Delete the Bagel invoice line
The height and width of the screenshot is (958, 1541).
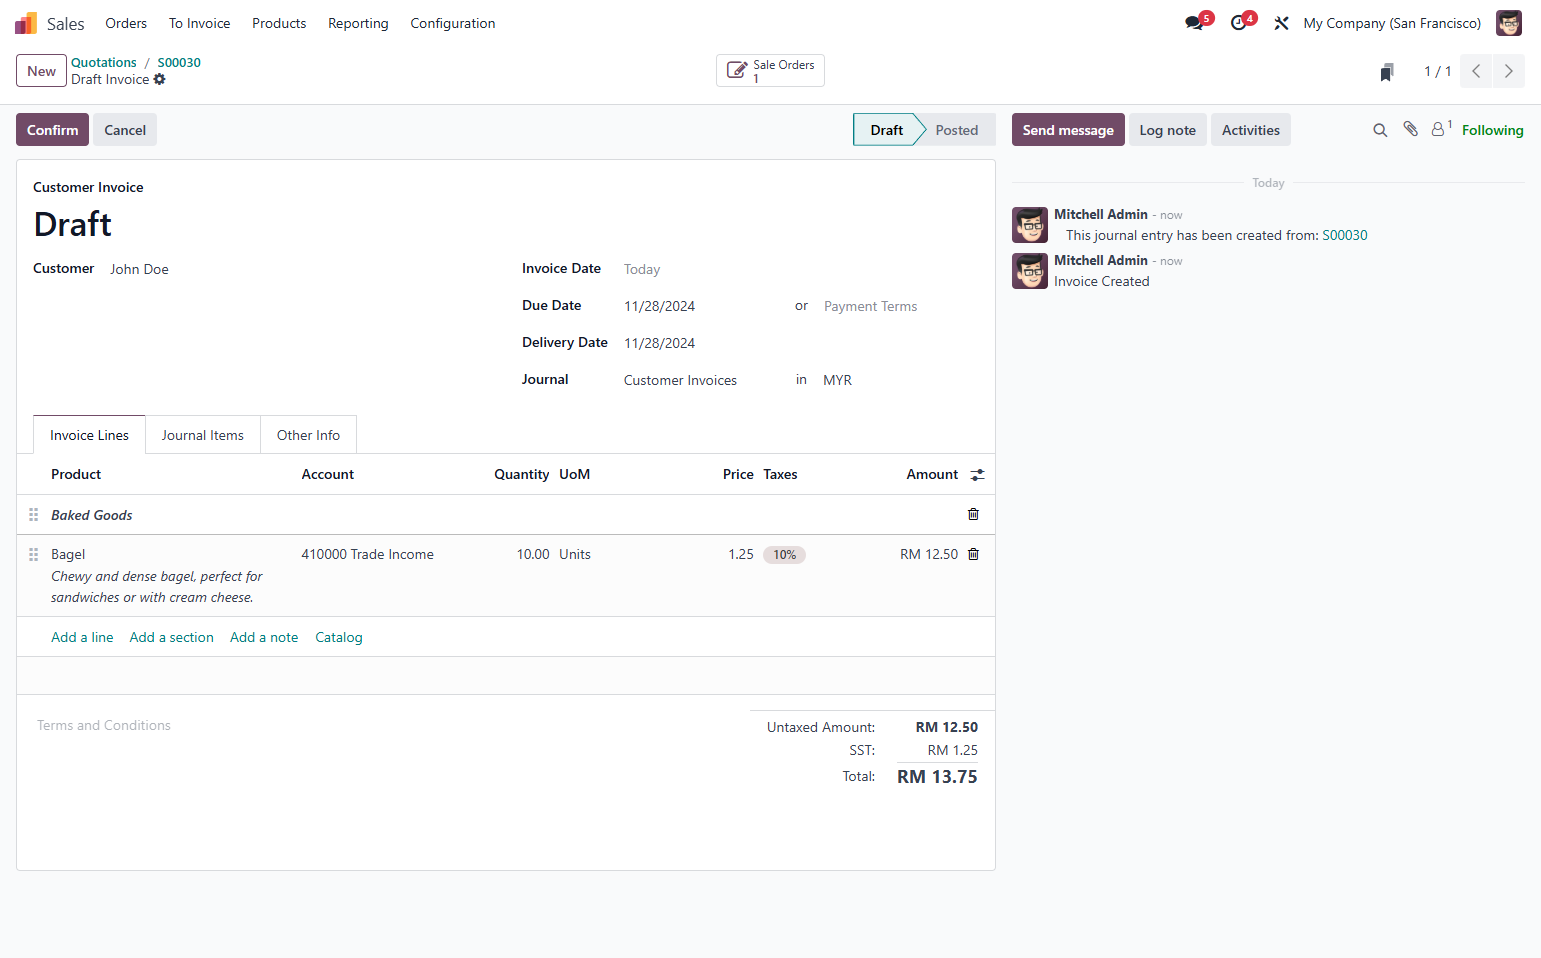click(973, 554)
